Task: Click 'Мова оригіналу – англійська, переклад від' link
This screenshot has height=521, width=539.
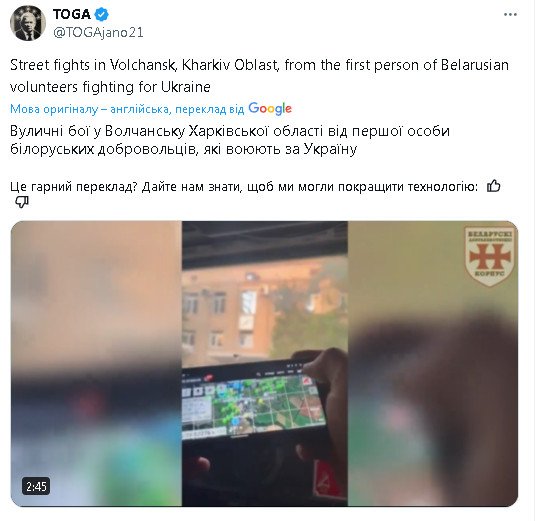Action: (127, 109)
